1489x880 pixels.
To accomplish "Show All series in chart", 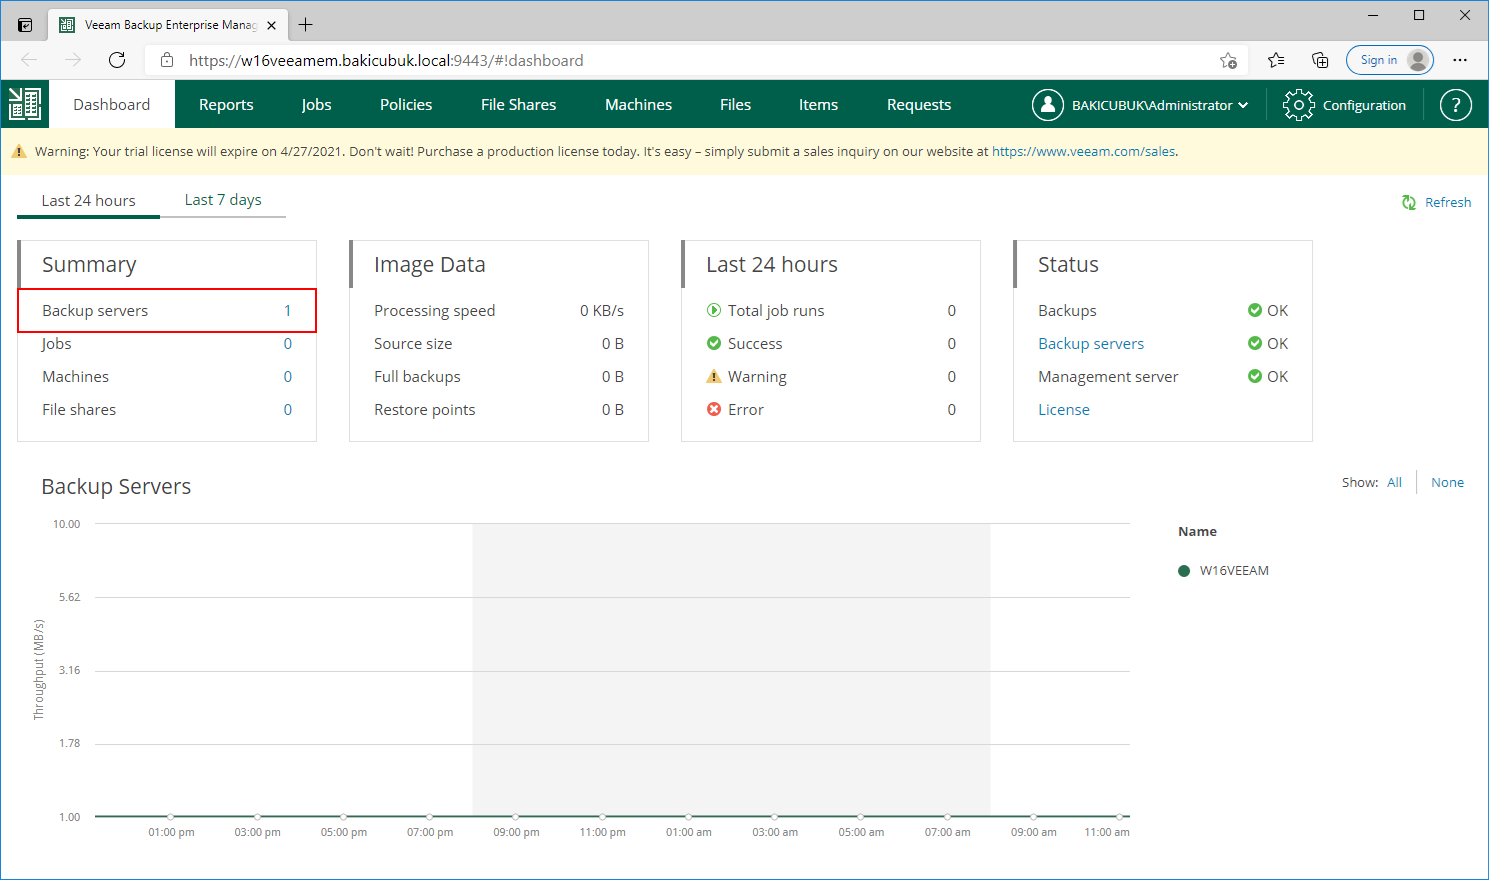I will [x=1394, y=482].
